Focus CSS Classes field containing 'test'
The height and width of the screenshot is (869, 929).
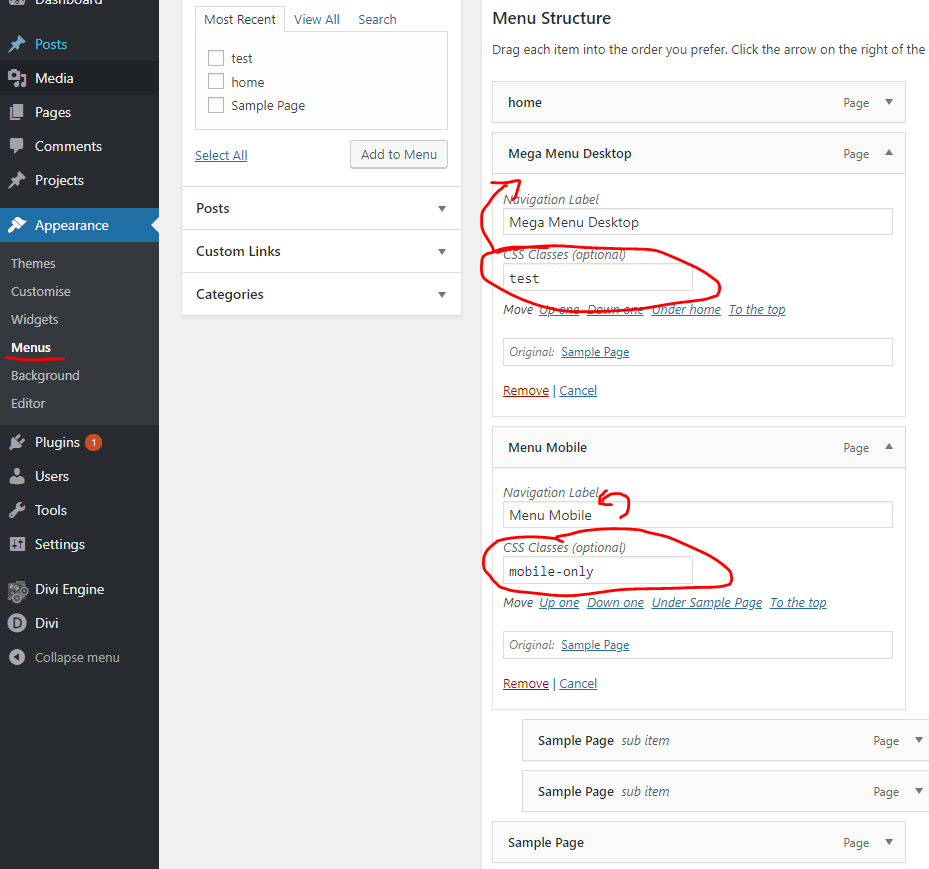tap(597, 278)
